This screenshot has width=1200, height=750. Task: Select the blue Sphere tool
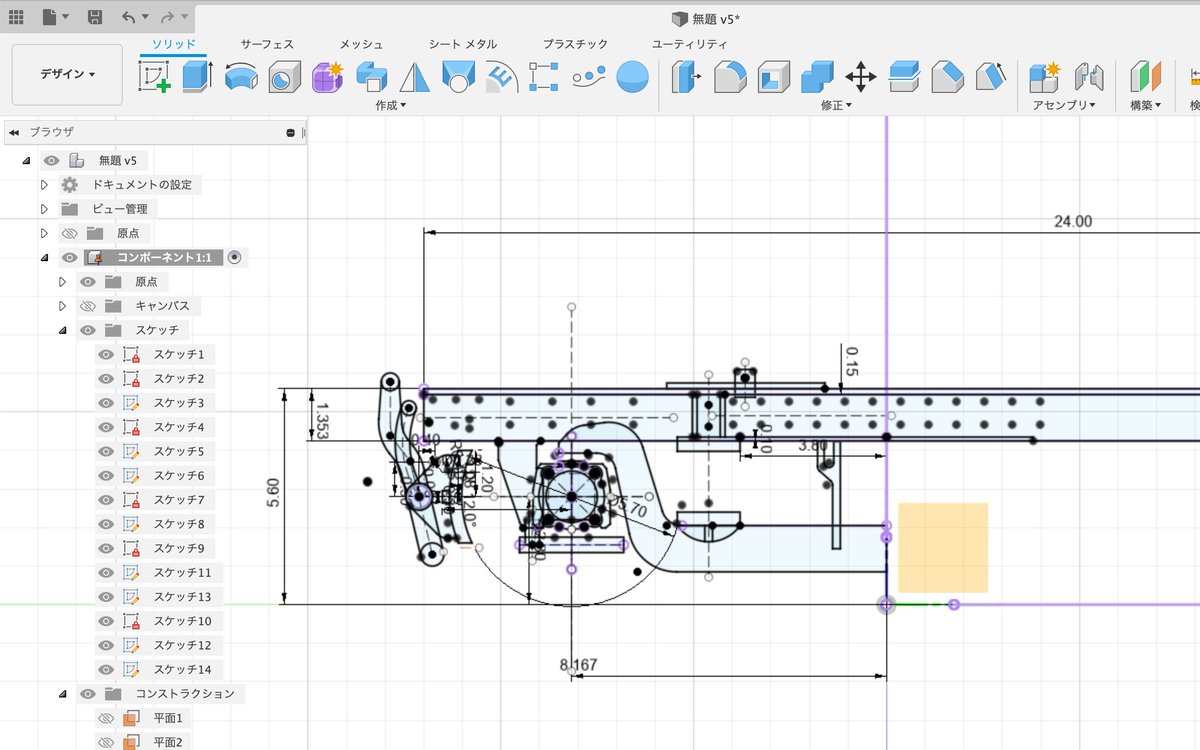[x=632, y=77]
